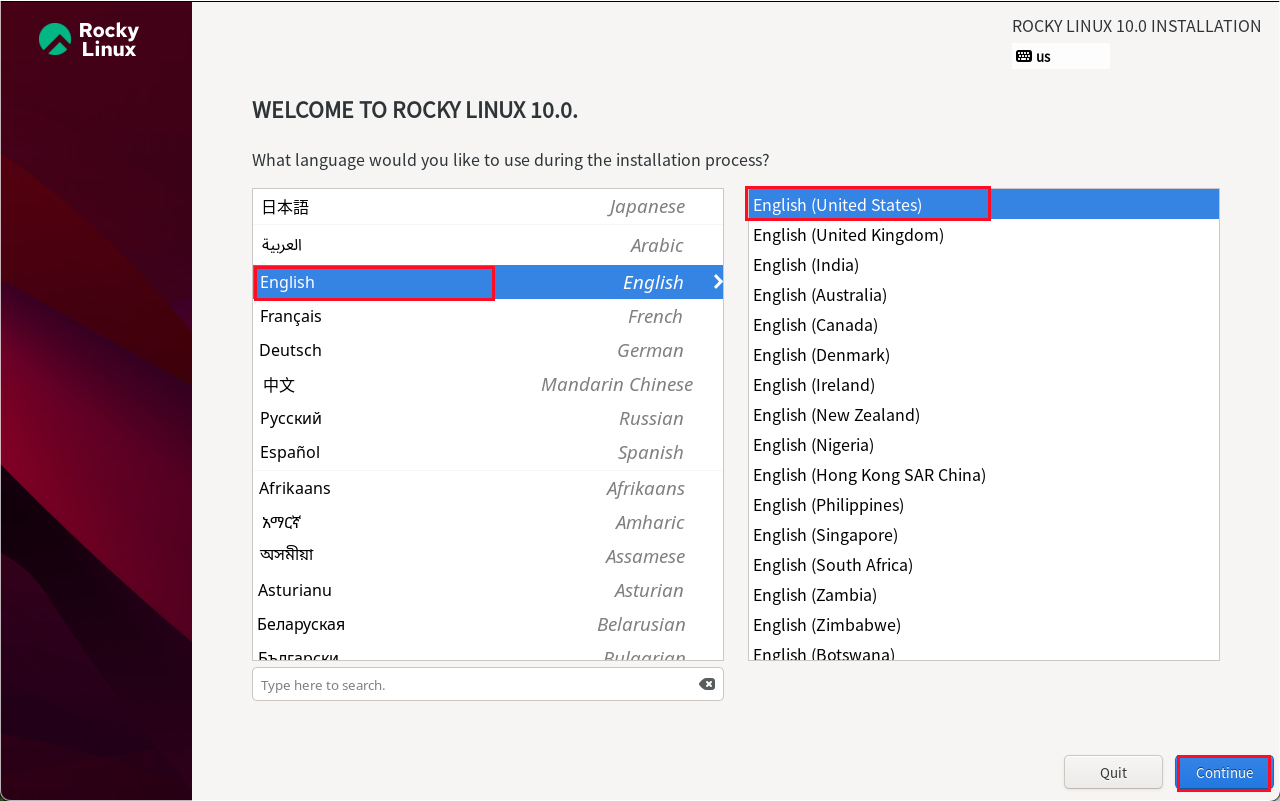This screenshot has width=1280, height=801.
Task: Select the Assamese language row
Action: click(x=487, y=556)
